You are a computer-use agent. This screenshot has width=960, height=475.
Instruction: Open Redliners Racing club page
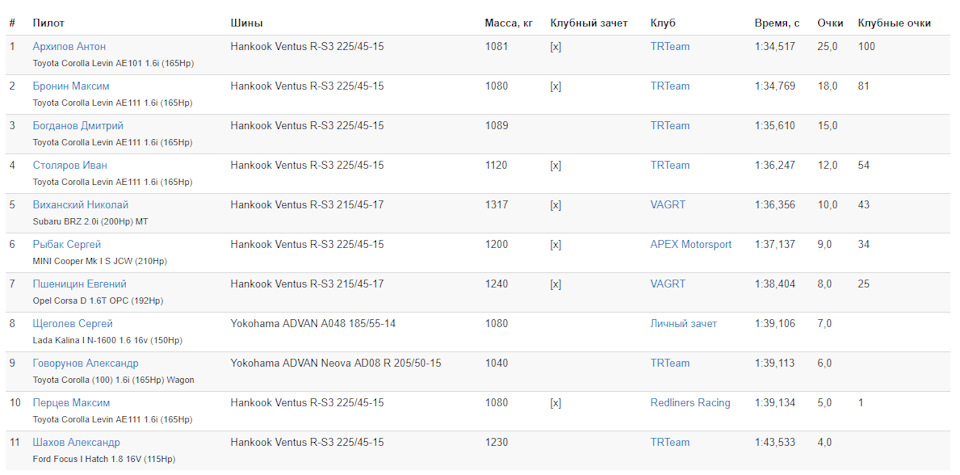point(690,403)
